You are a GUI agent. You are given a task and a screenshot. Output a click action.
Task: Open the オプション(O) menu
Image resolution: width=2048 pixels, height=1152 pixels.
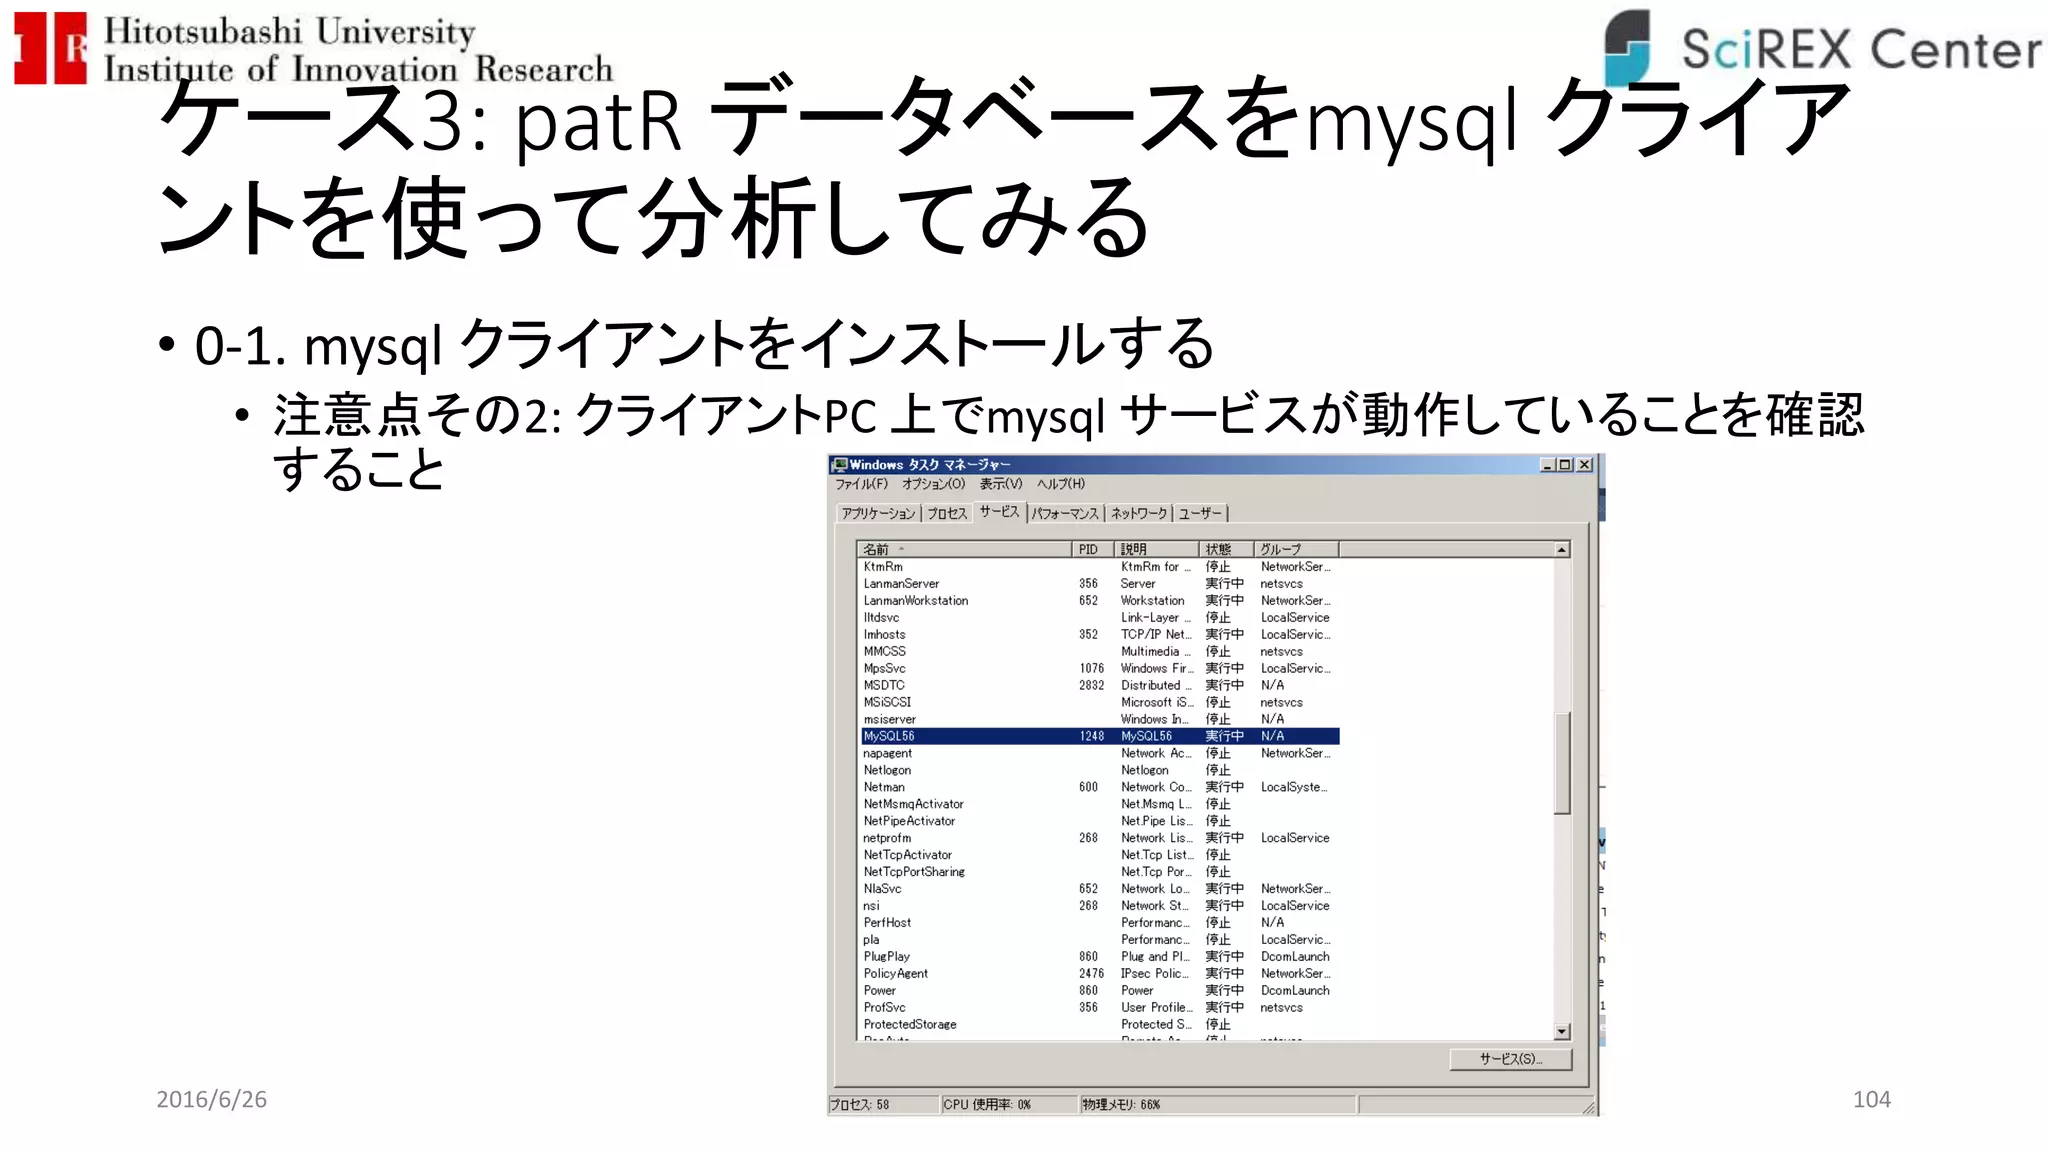(x=933, y=484)
